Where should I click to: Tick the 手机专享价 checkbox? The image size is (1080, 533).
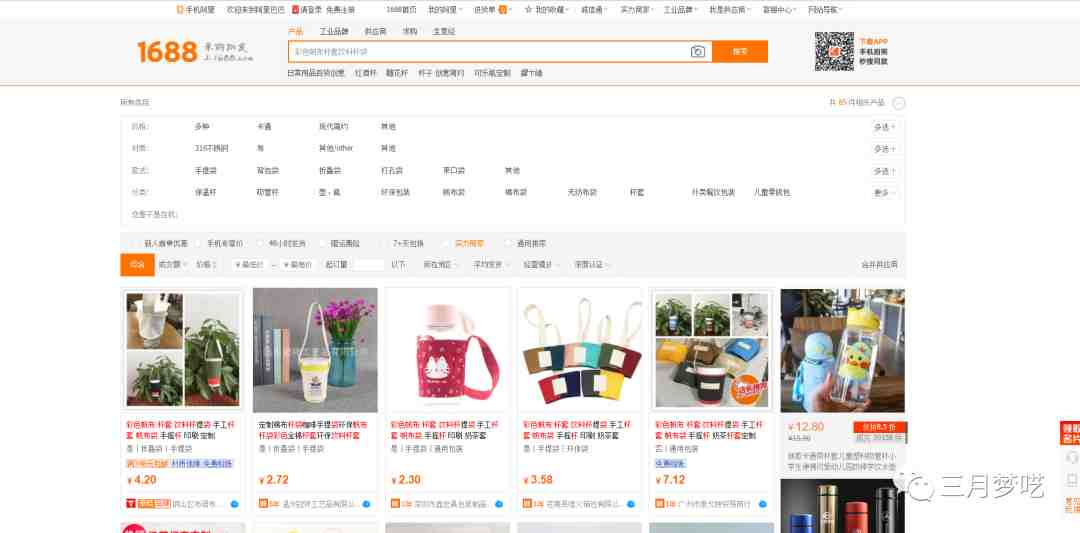198,243
